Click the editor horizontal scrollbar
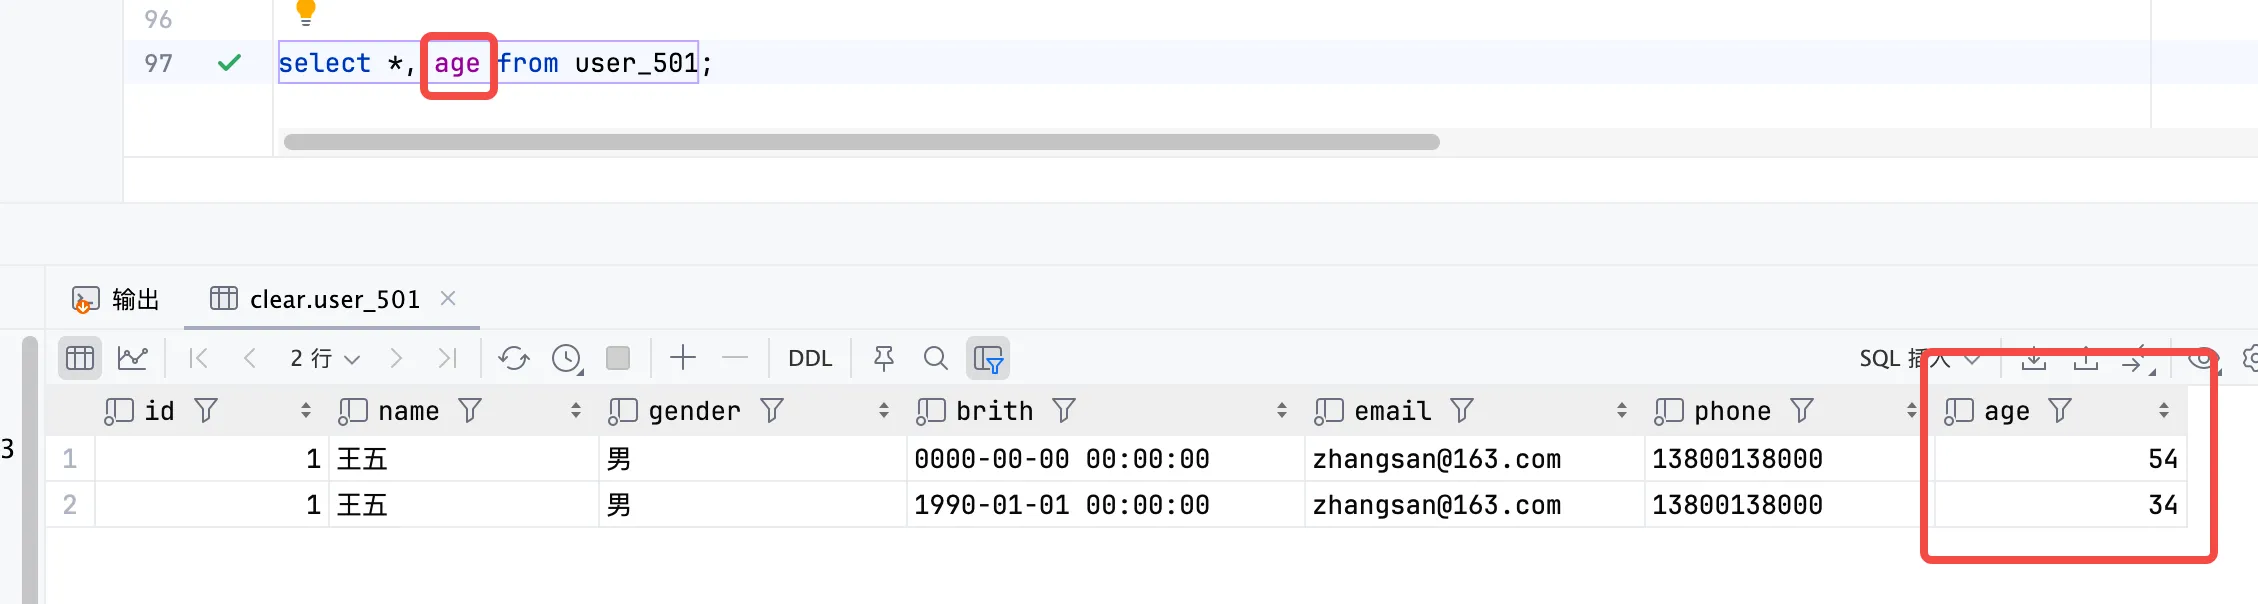This screenshot has width=2258, height=604. pyautogui.click(x=860, y=142)
